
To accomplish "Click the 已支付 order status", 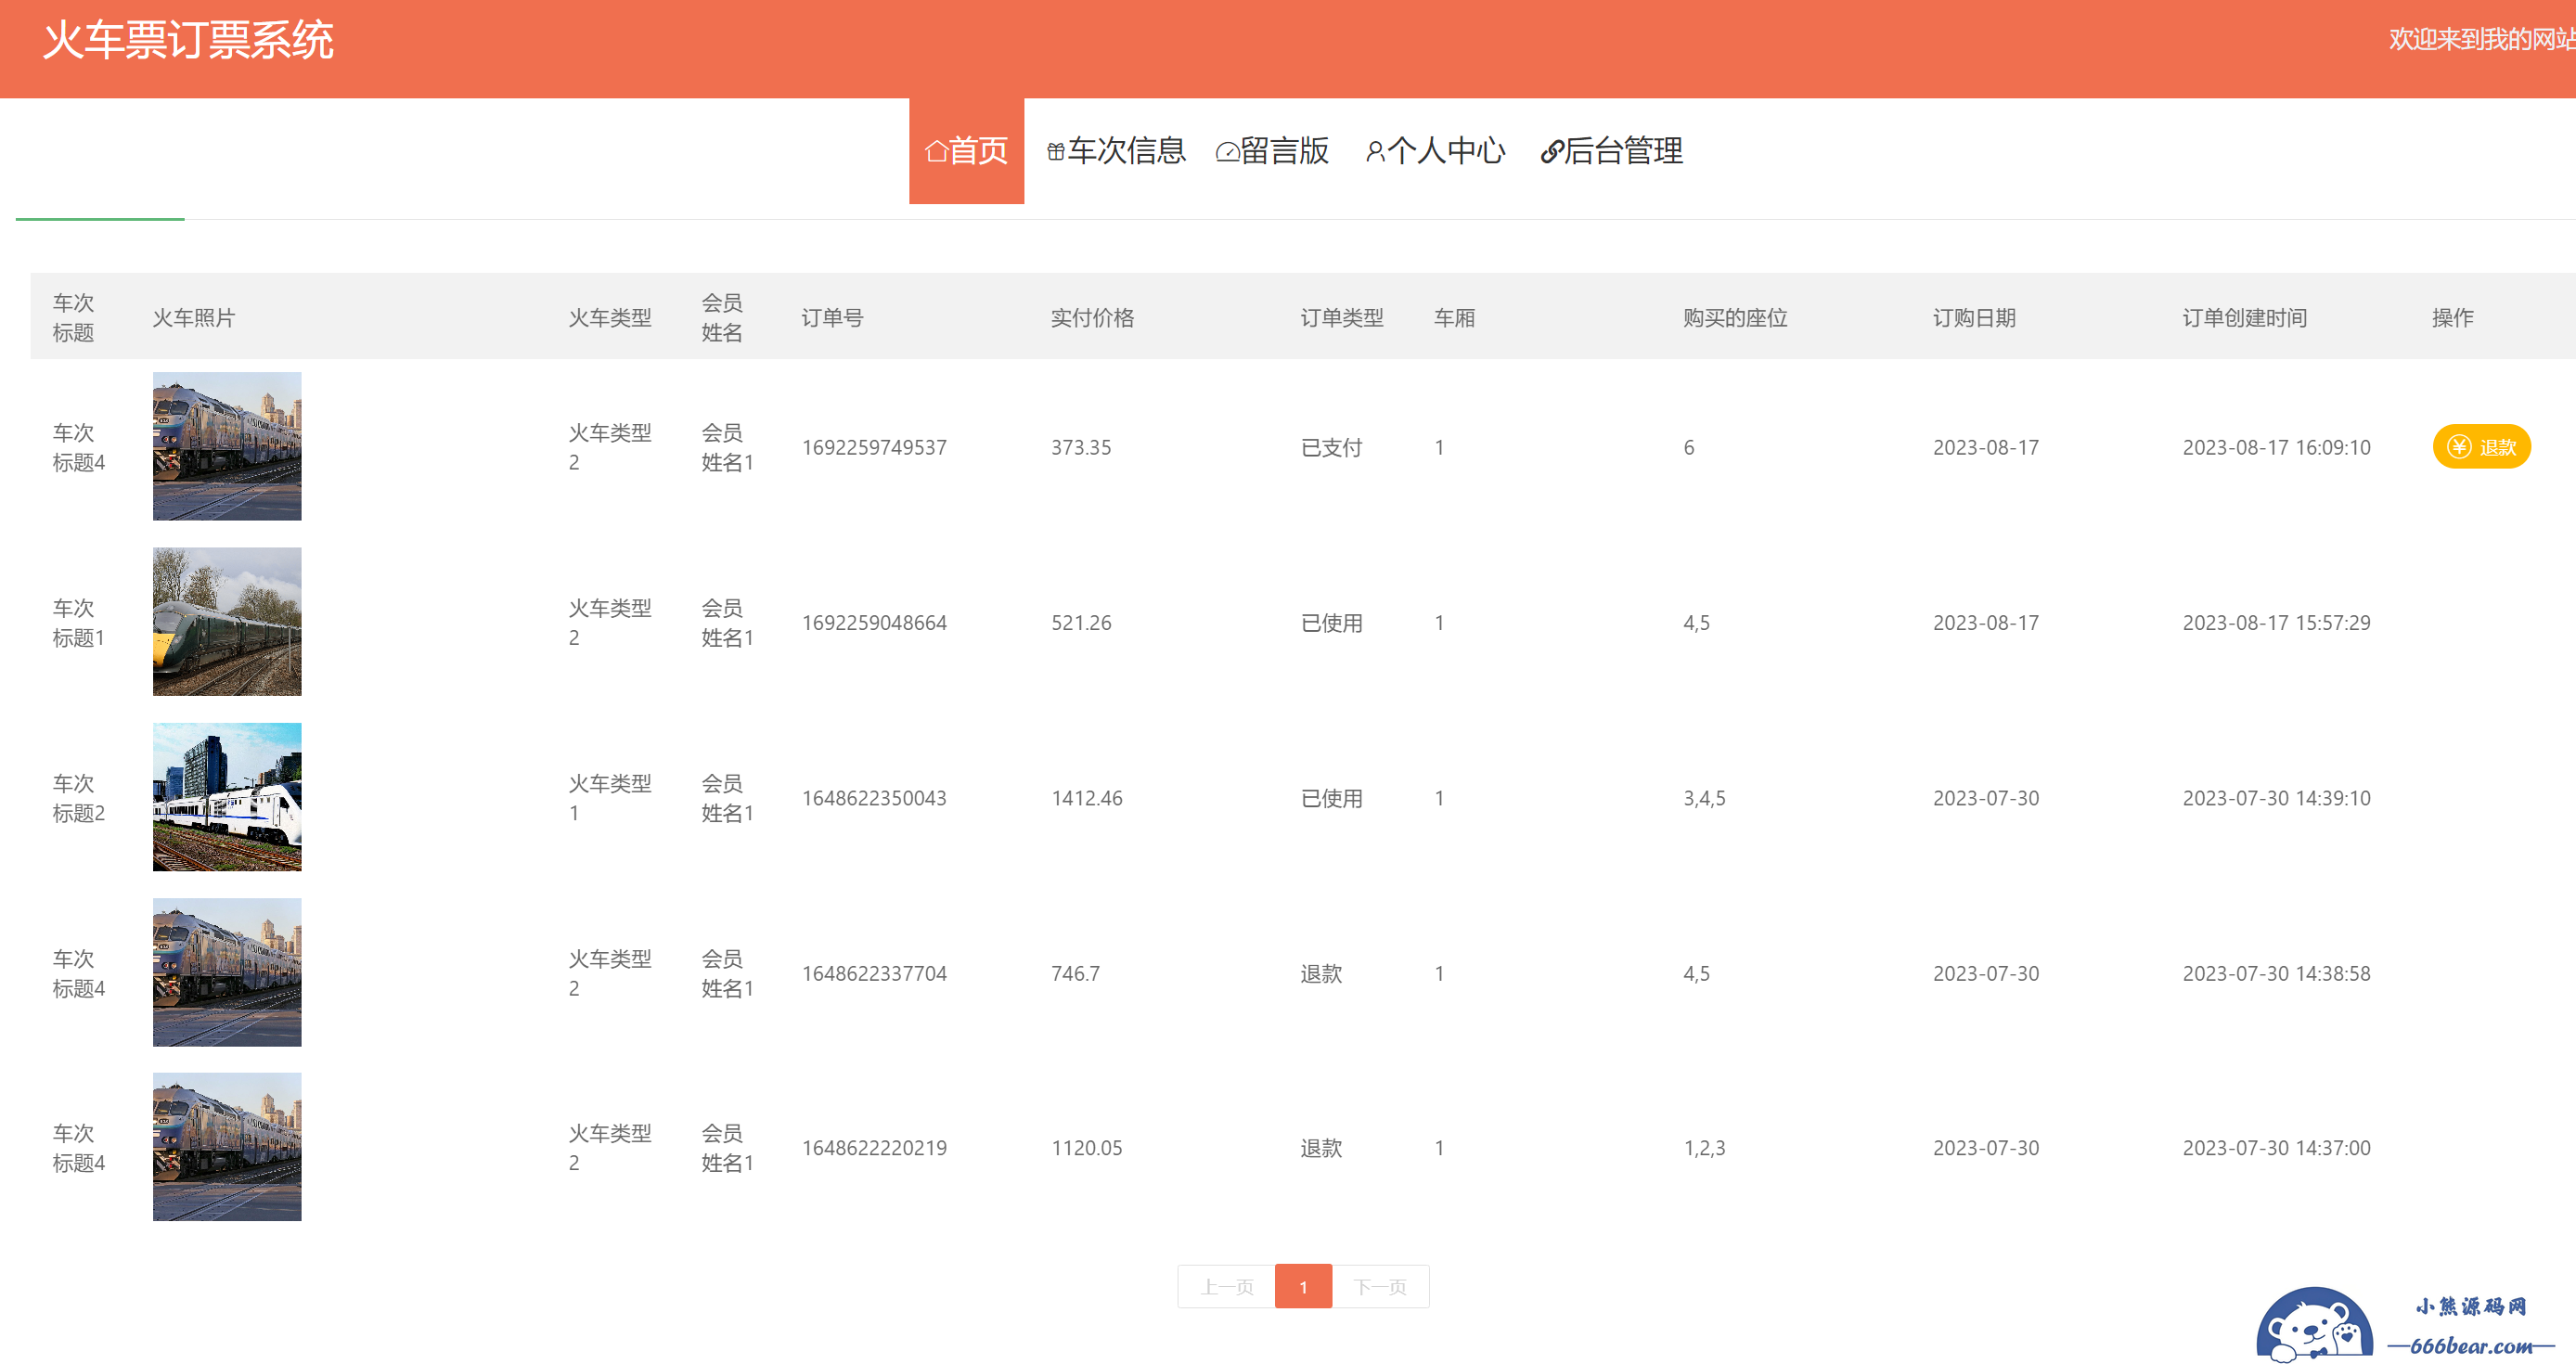I will pyautogui.click(x=1331, y=447).
